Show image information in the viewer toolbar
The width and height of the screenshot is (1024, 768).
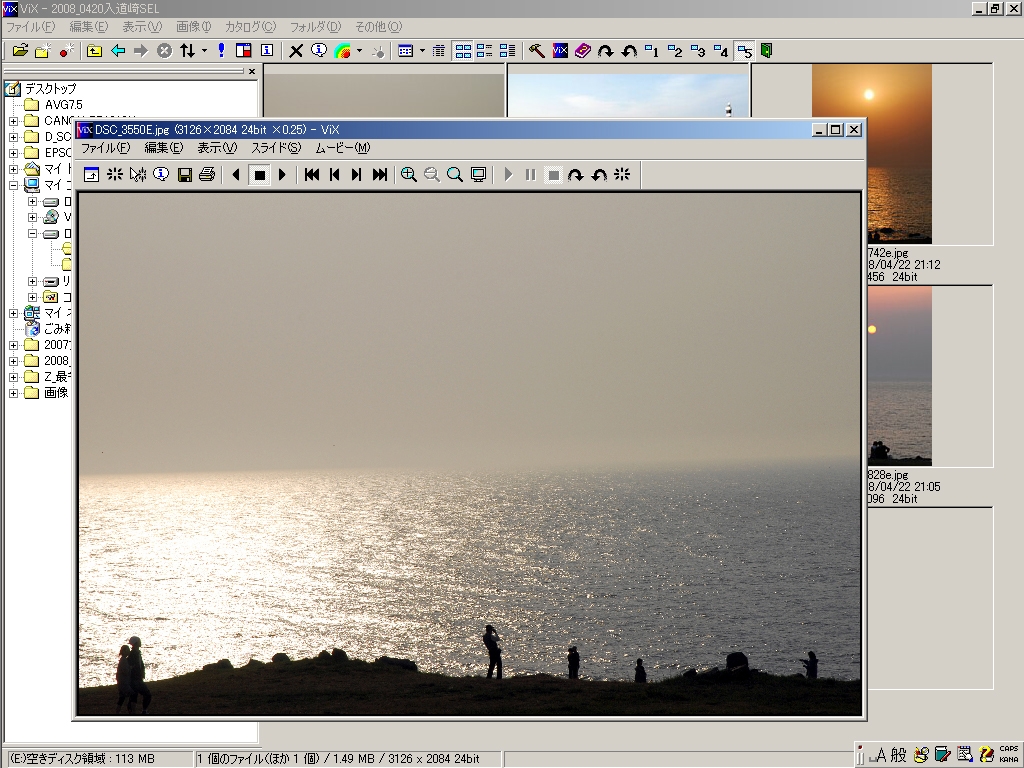161,175
